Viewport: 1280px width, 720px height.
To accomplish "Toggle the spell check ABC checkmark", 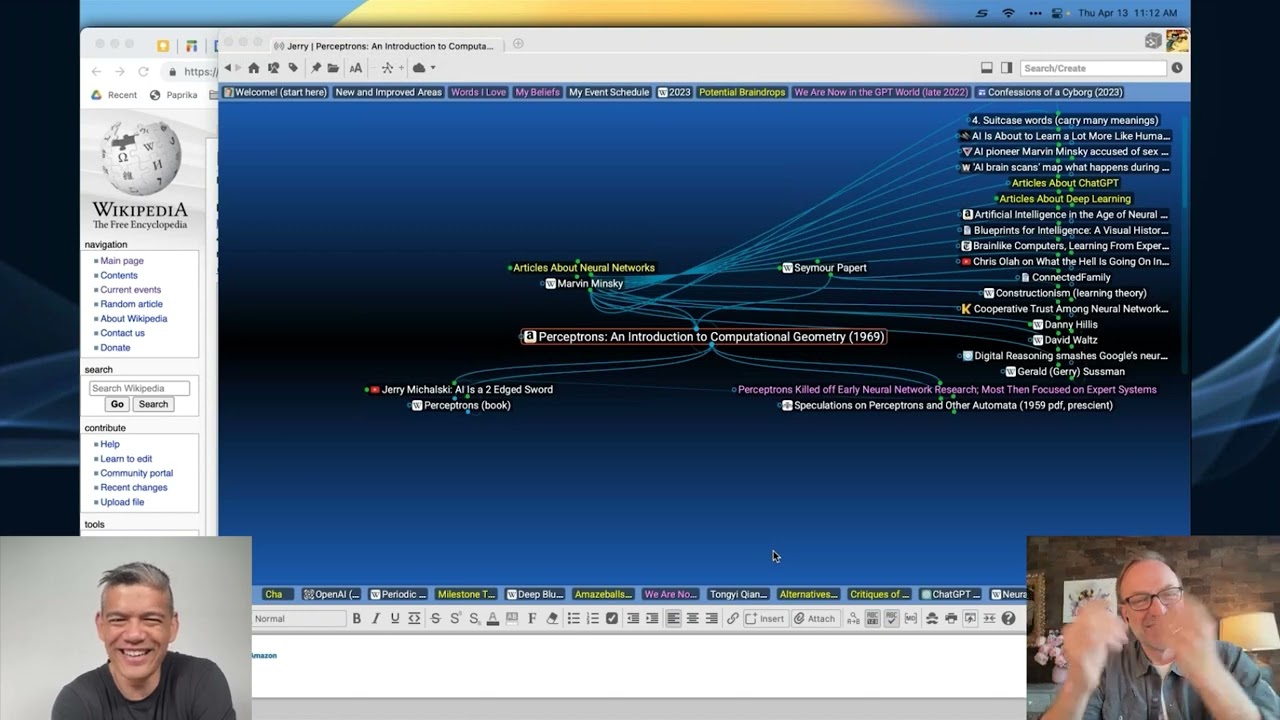I will coord(891,619).
